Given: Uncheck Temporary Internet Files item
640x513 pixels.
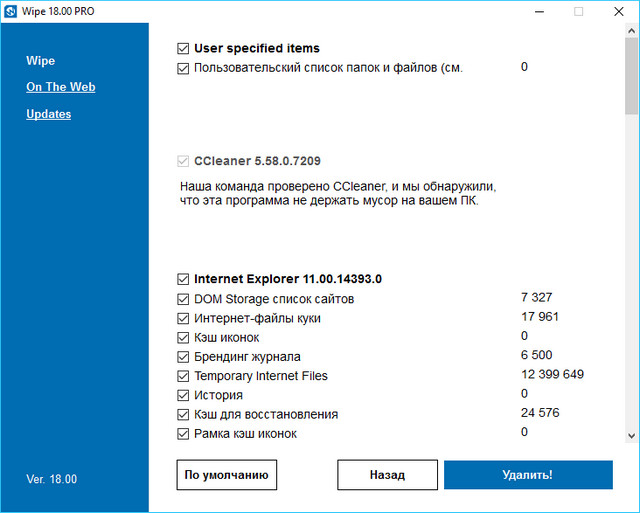Looking at the screenshot, I should click(182, 376).
